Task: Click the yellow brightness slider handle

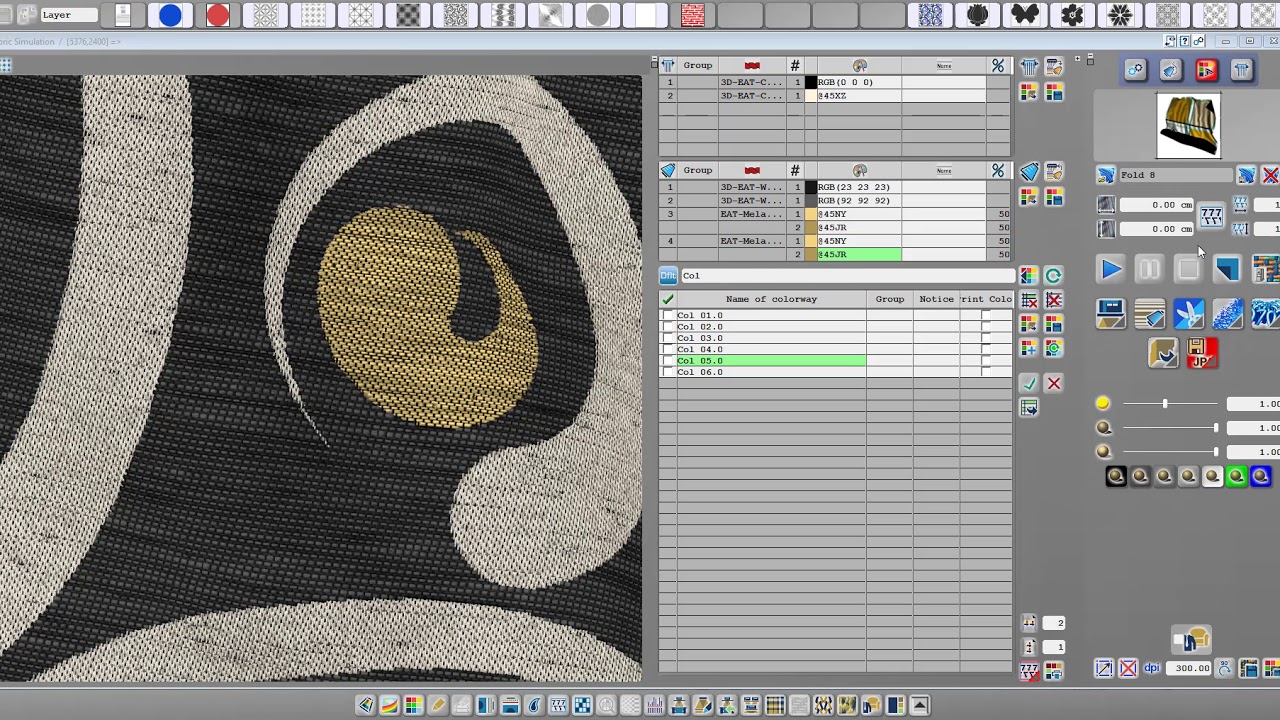Action: [1165, 403]
